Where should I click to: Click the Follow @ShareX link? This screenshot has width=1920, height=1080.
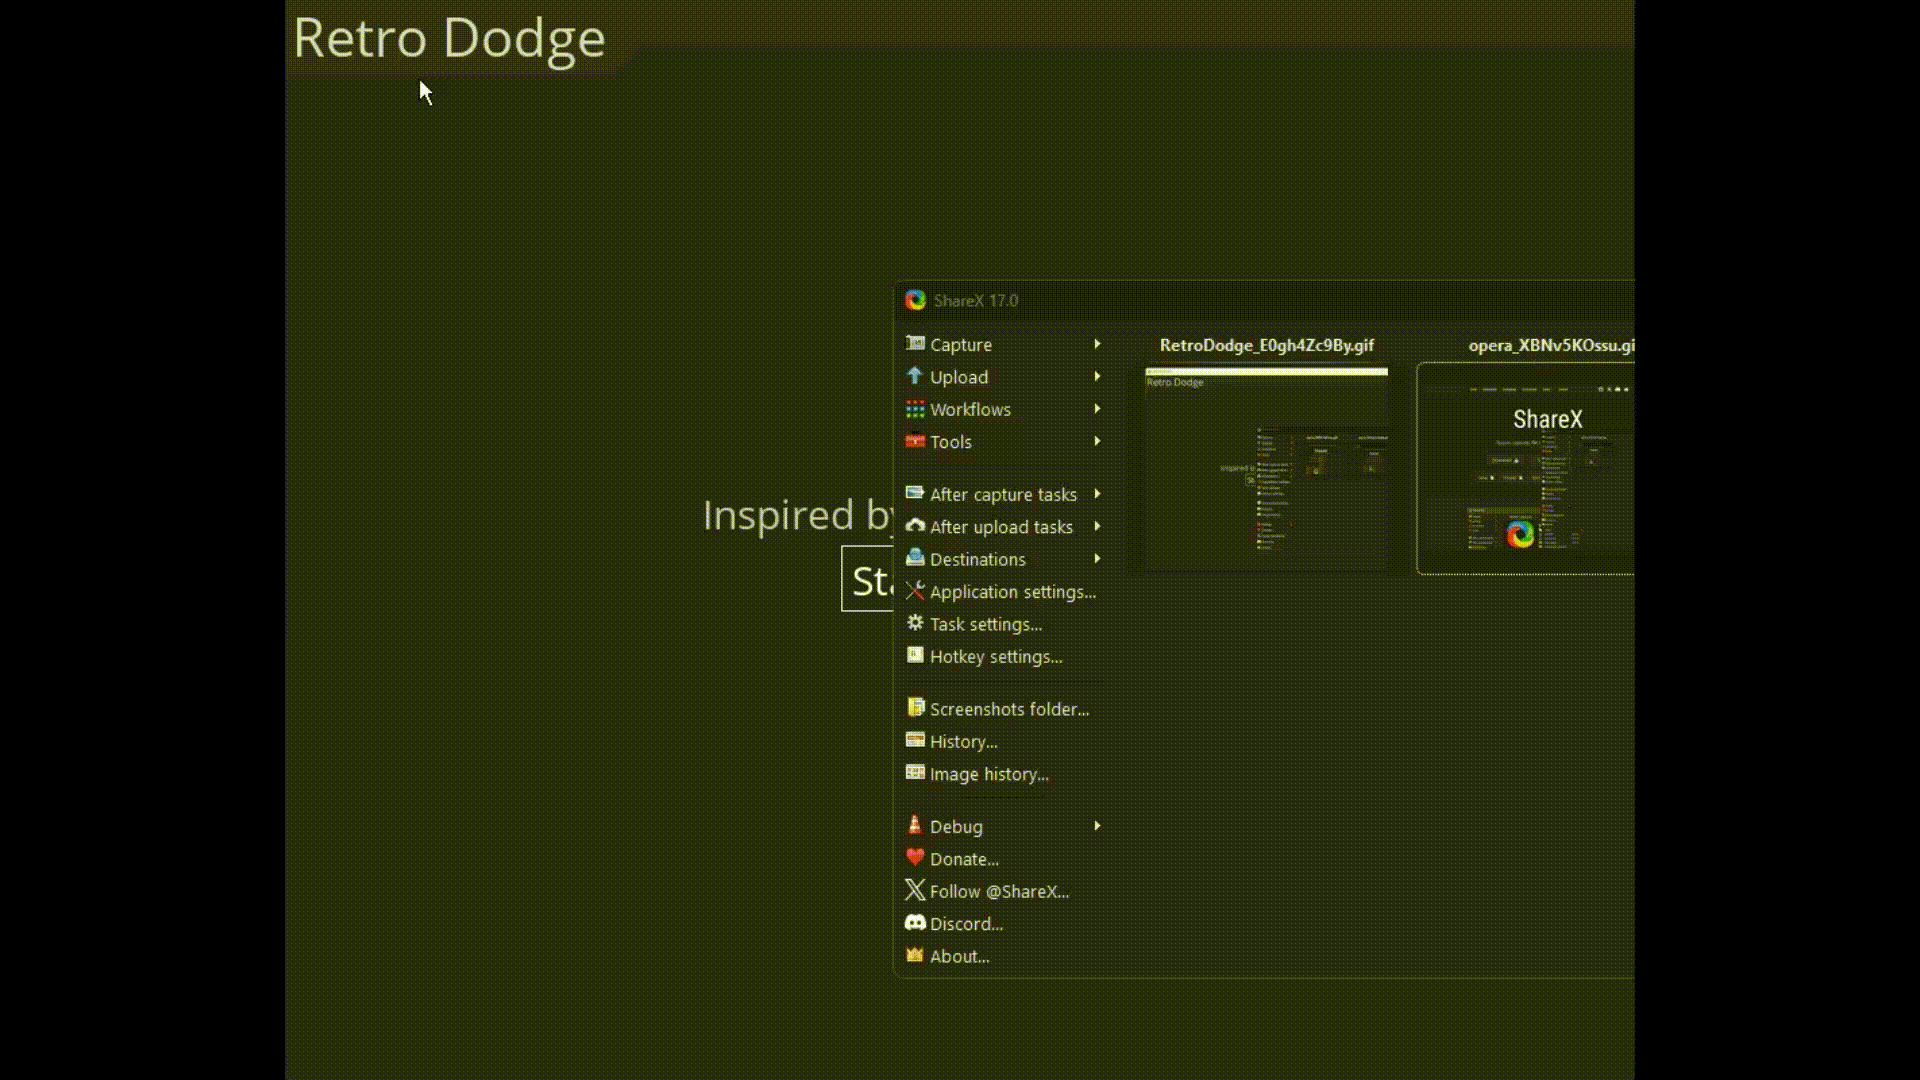(998, 890)
